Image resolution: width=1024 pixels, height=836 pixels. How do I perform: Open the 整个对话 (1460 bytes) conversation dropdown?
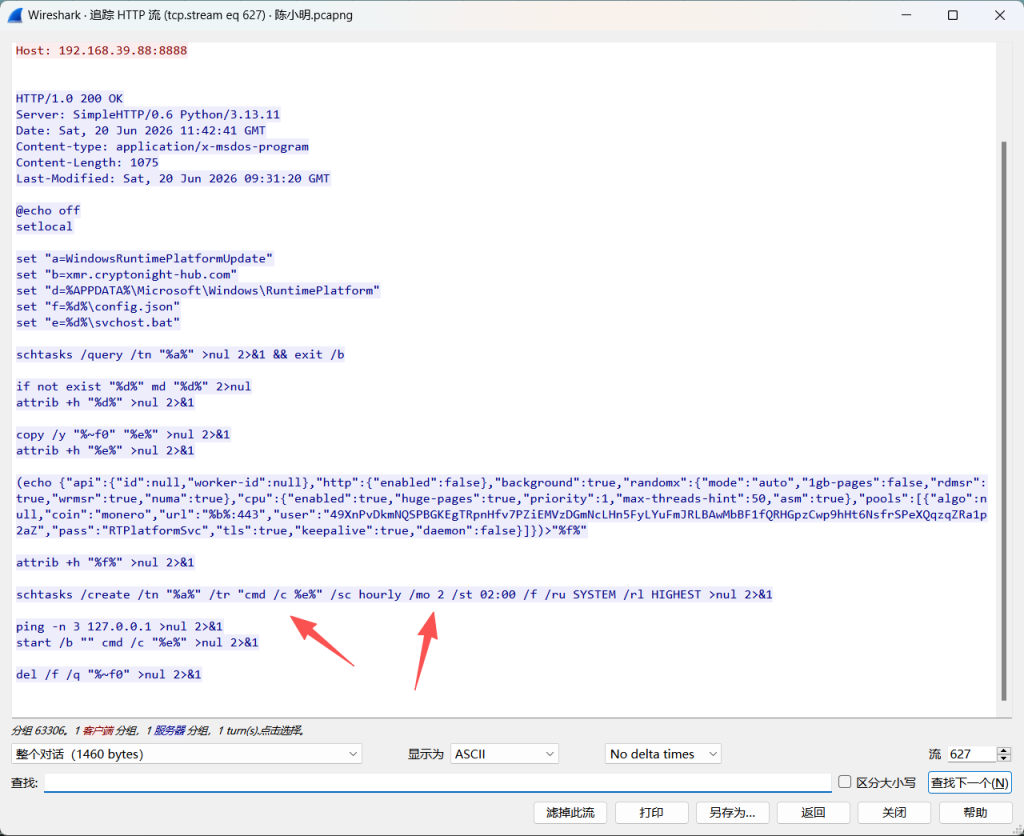point(187,754)
